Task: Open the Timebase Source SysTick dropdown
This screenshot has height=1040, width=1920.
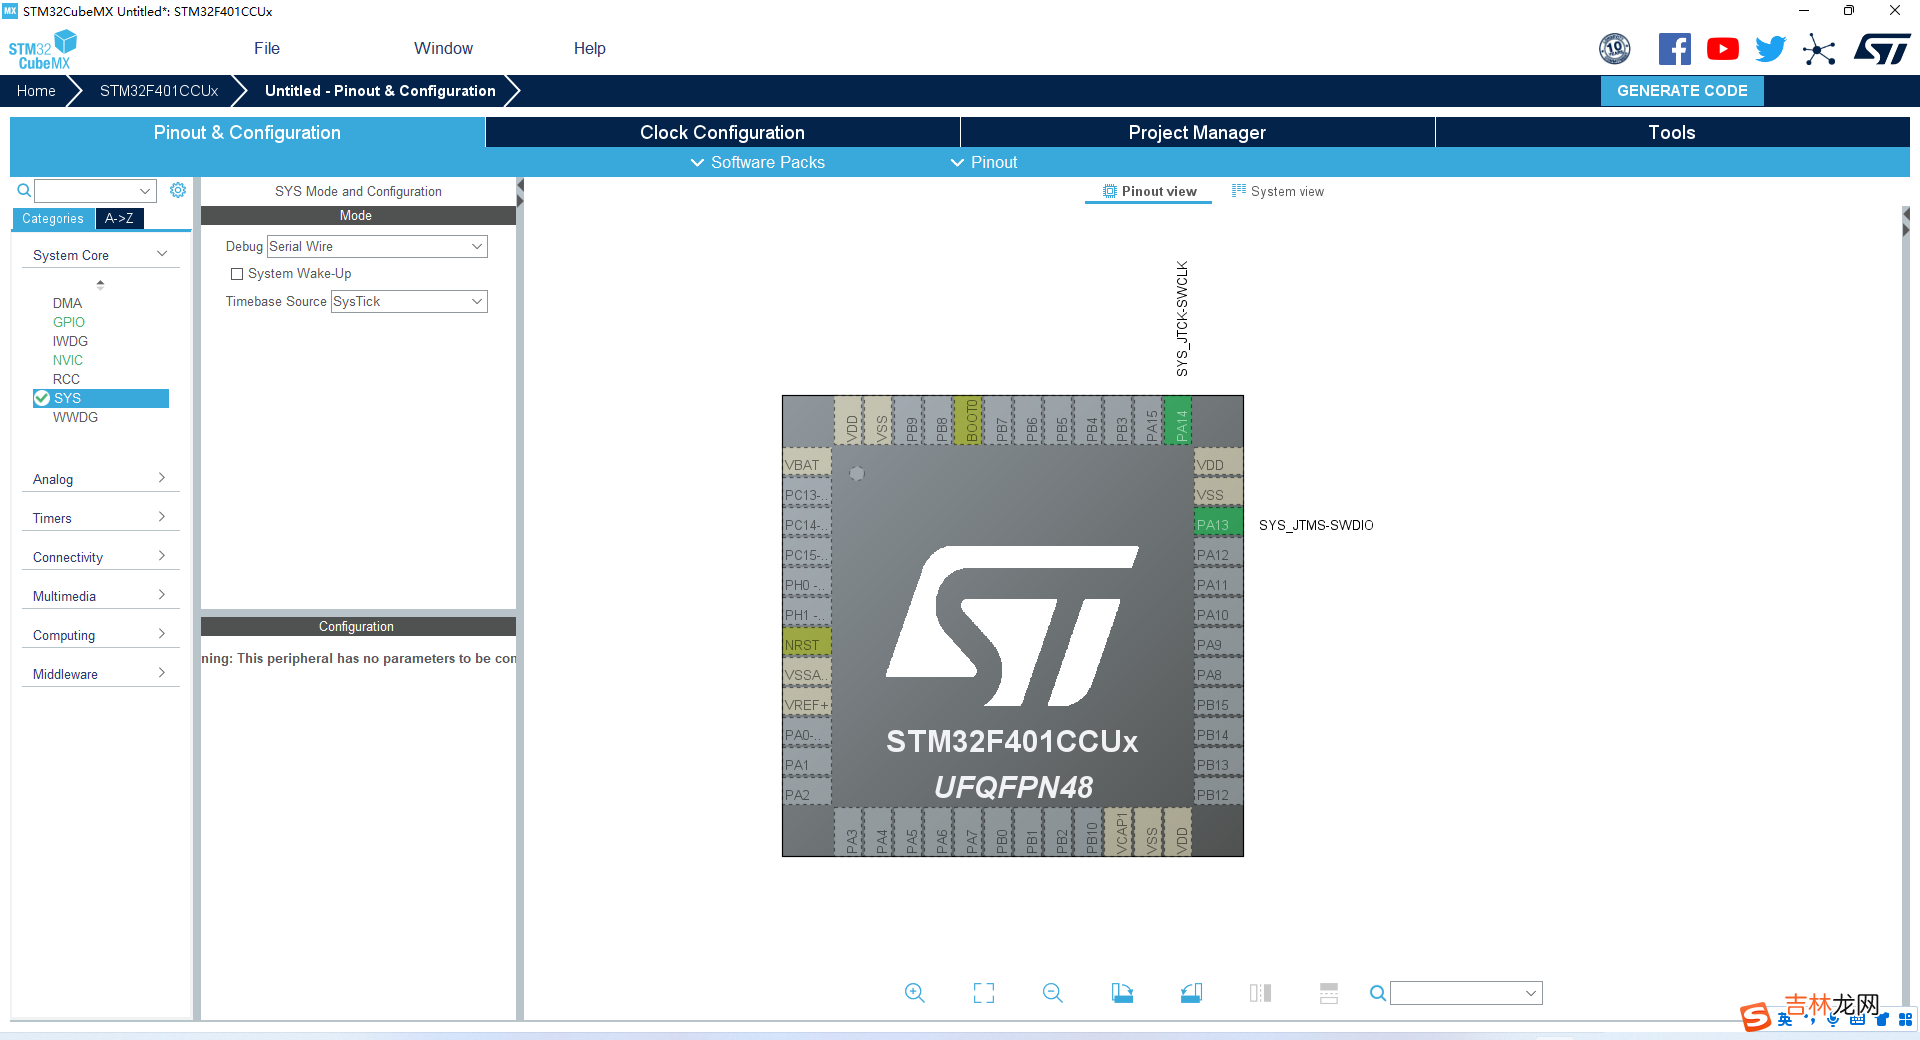Action: coord(409,301)
